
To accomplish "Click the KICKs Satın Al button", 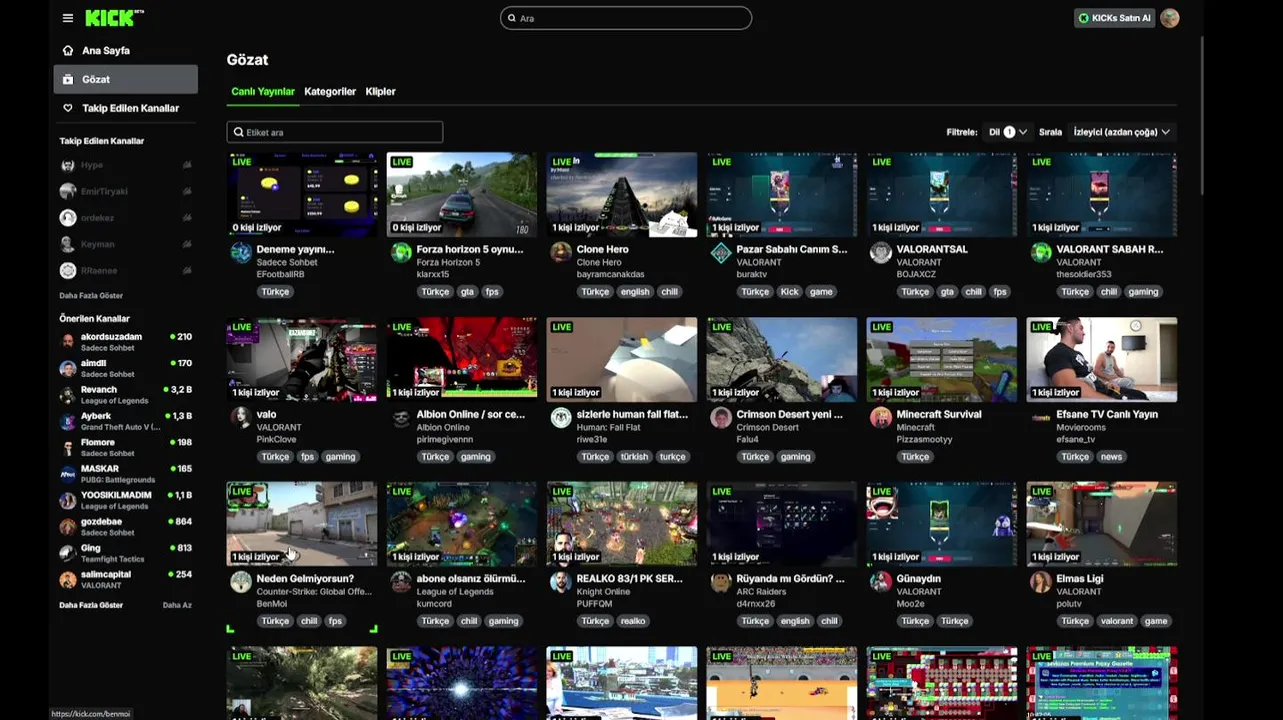I will tap(1114, 18).
